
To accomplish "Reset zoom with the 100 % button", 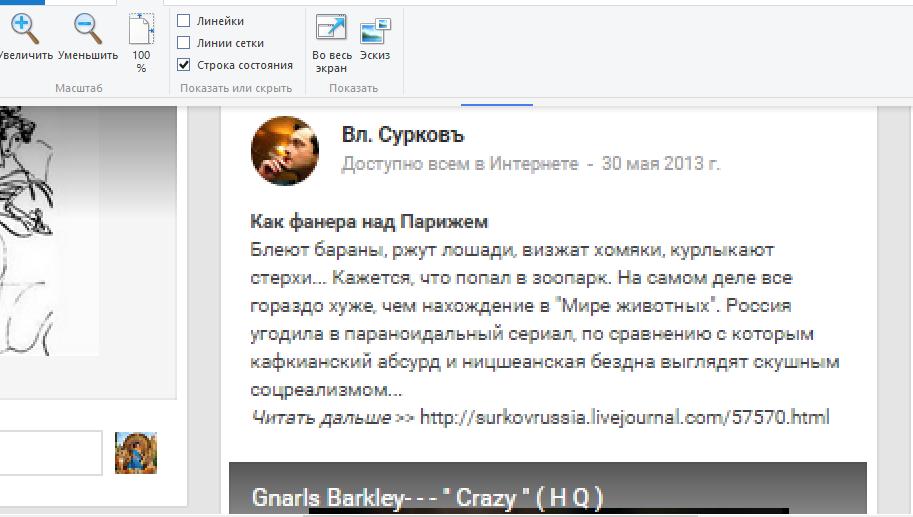I will pos(141,44).
